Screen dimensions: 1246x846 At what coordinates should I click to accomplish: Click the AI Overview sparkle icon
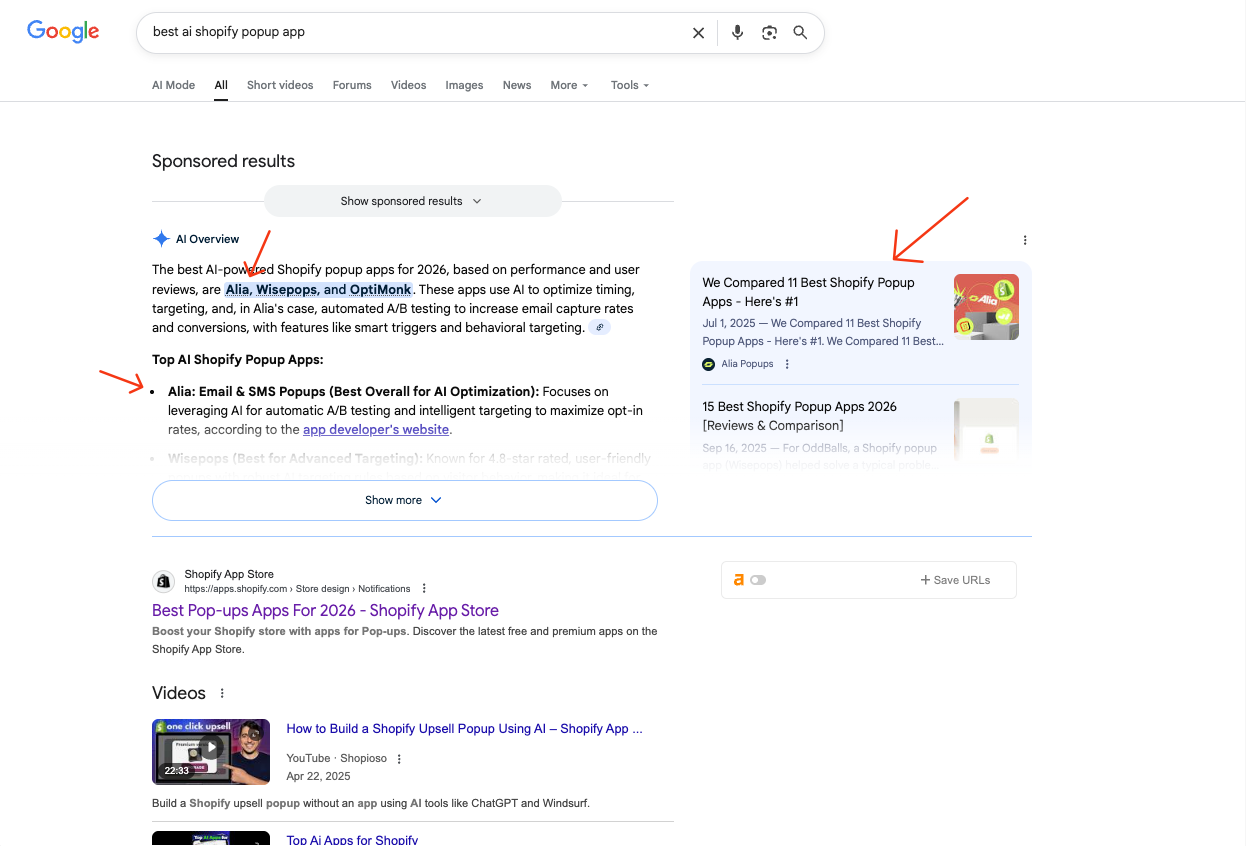point(161,238)
